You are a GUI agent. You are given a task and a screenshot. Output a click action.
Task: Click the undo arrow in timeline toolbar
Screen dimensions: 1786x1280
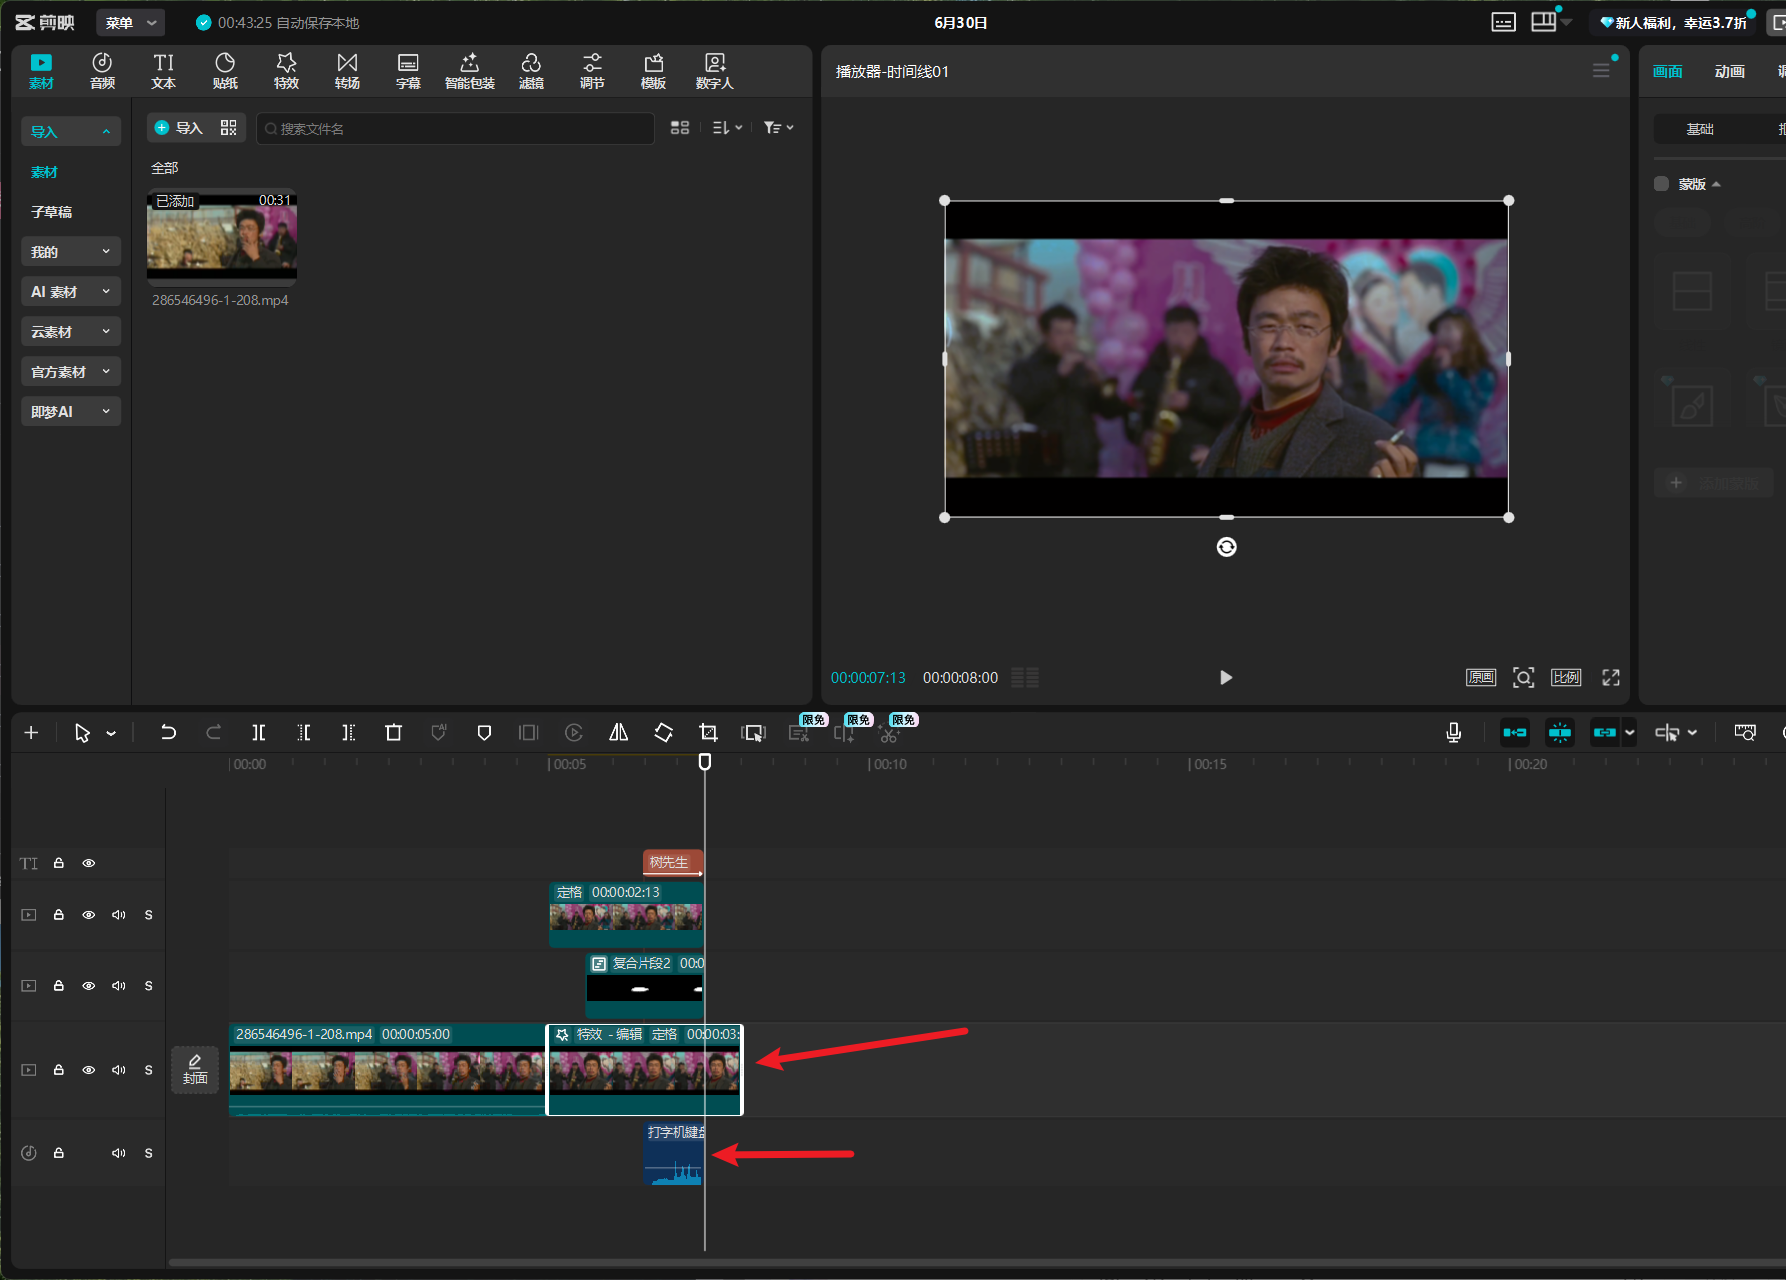[168, 733]
